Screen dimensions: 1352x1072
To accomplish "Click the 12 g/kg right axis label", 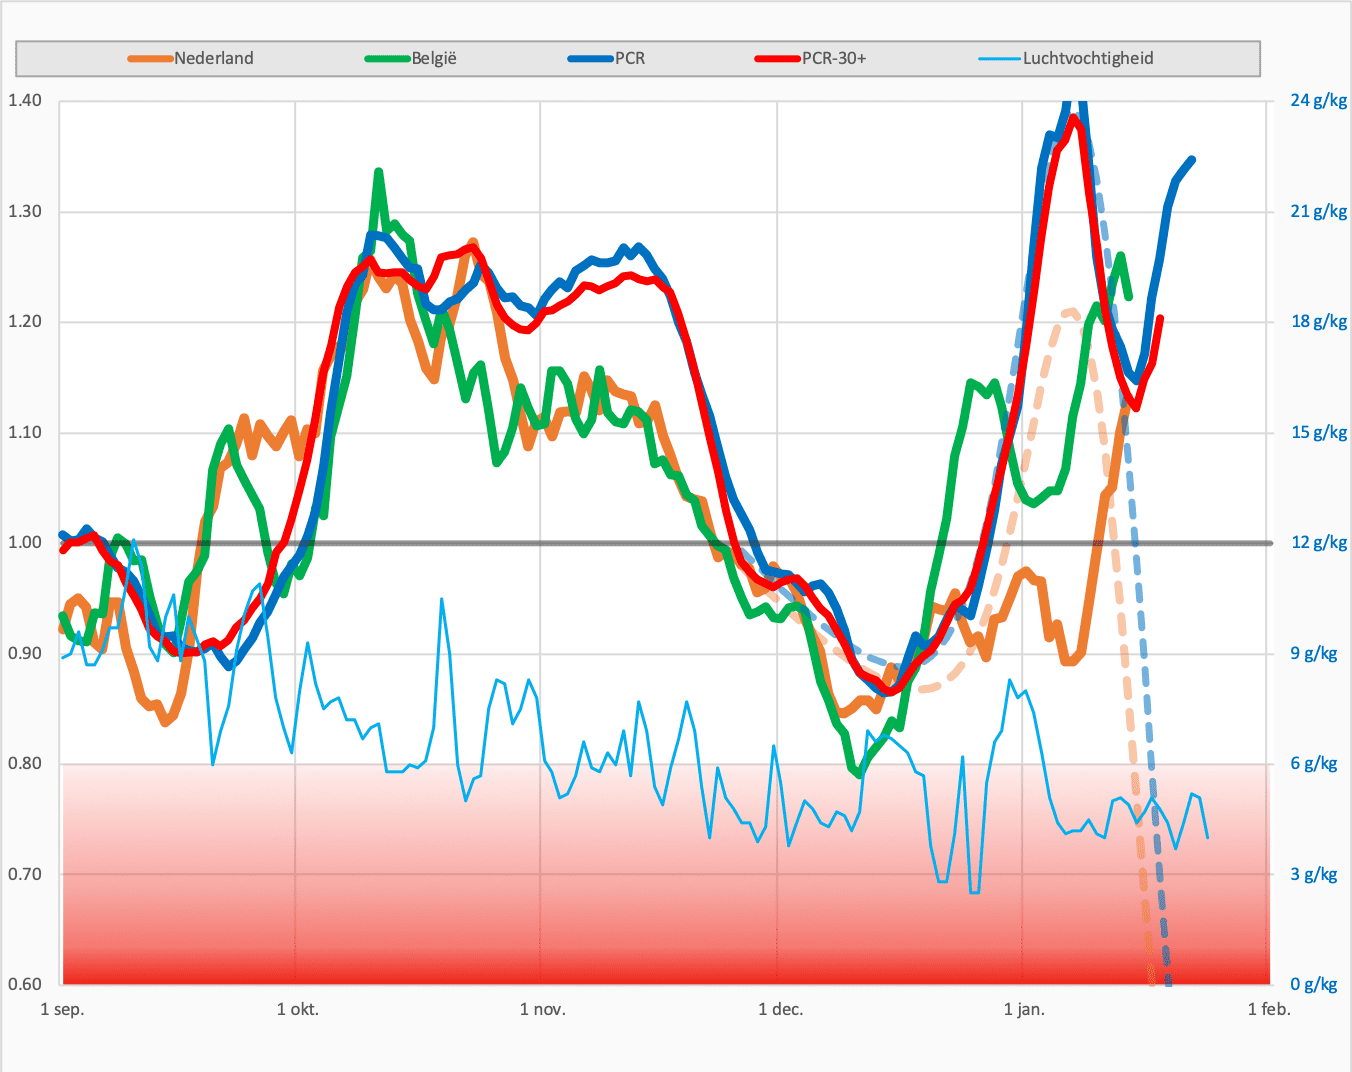I will coord(1319,542).
